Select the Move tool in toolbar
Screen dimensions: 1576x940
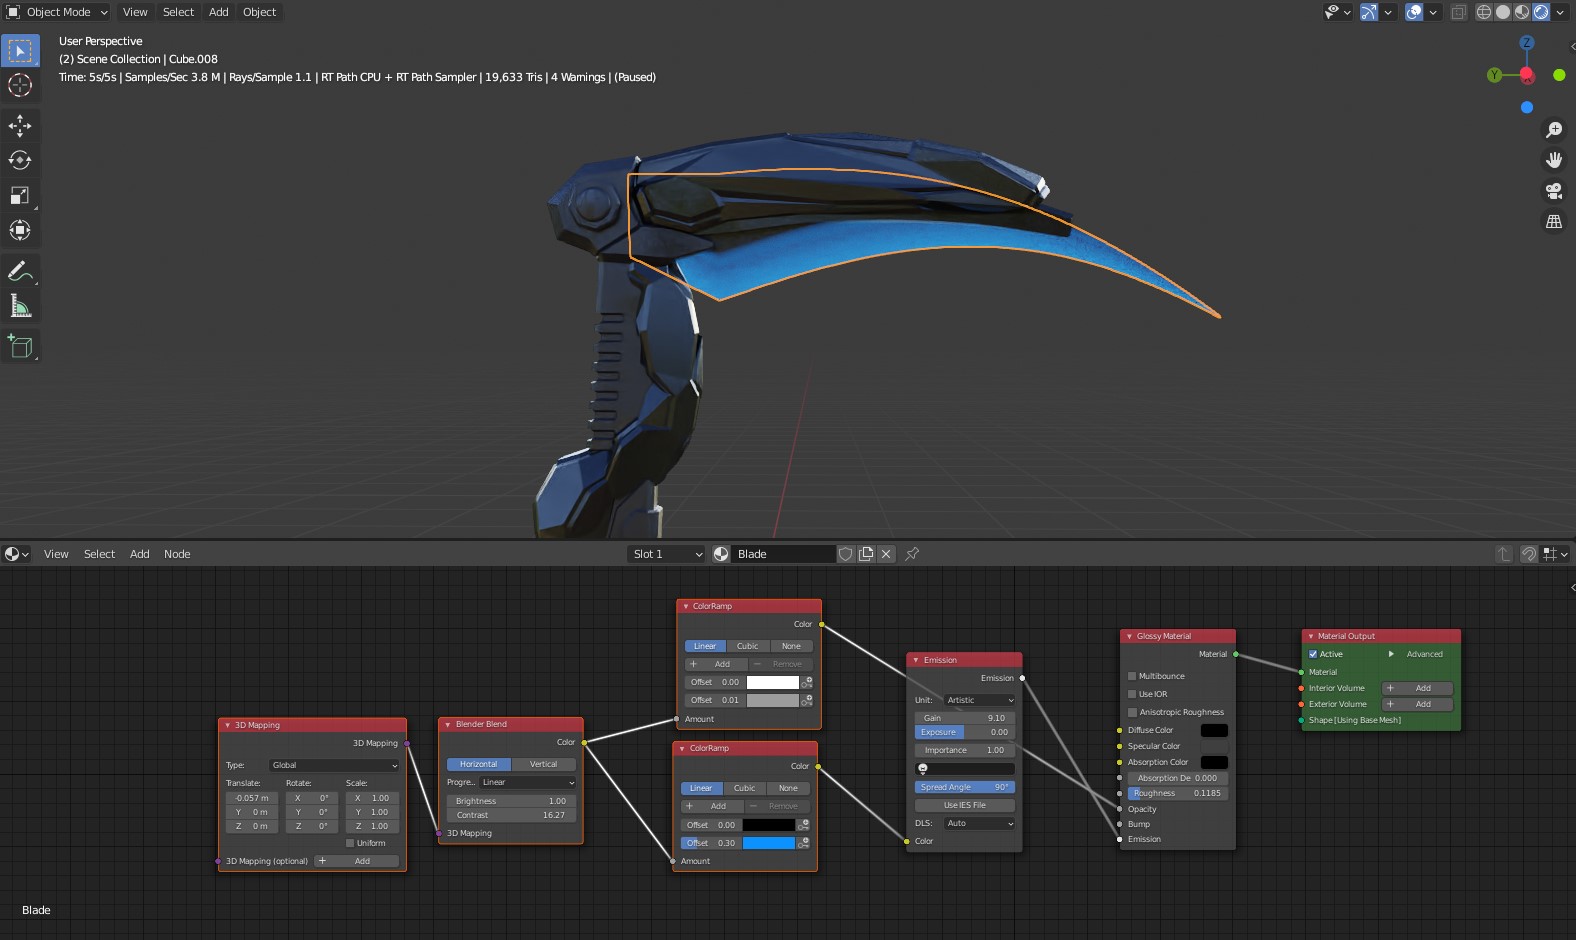coord(20,125)
